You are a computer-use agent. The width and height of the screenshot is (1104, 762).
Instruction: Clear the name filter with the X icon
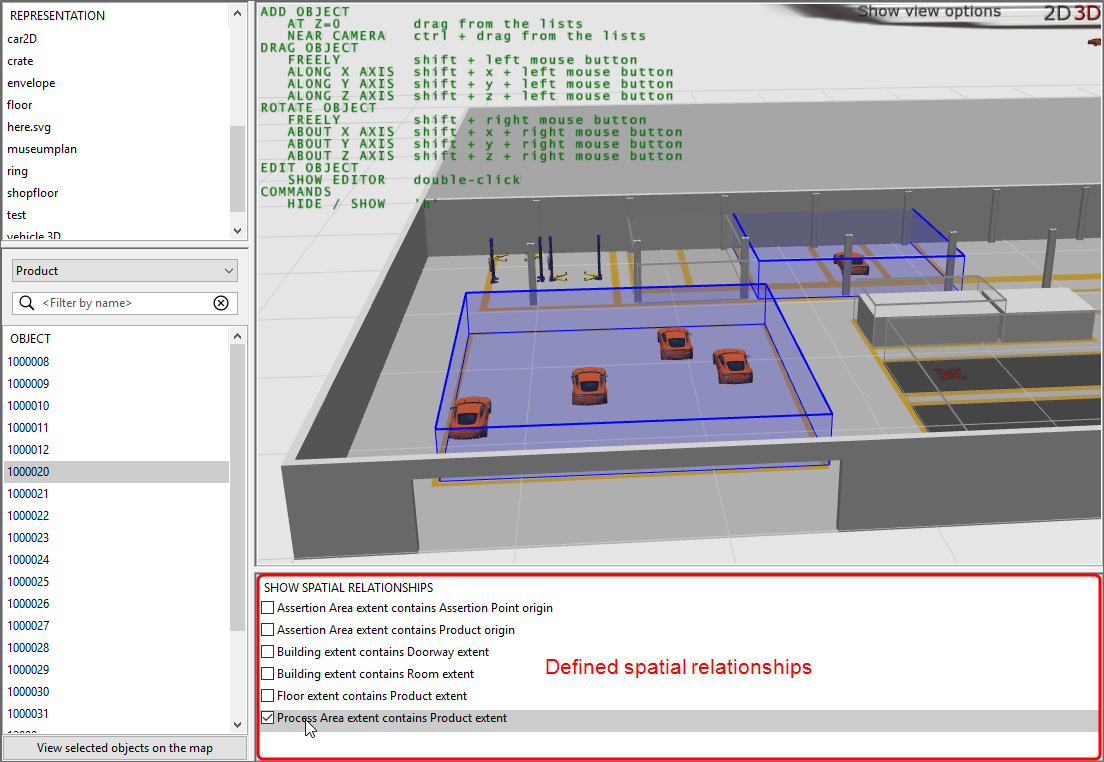[x=221, y=303]
